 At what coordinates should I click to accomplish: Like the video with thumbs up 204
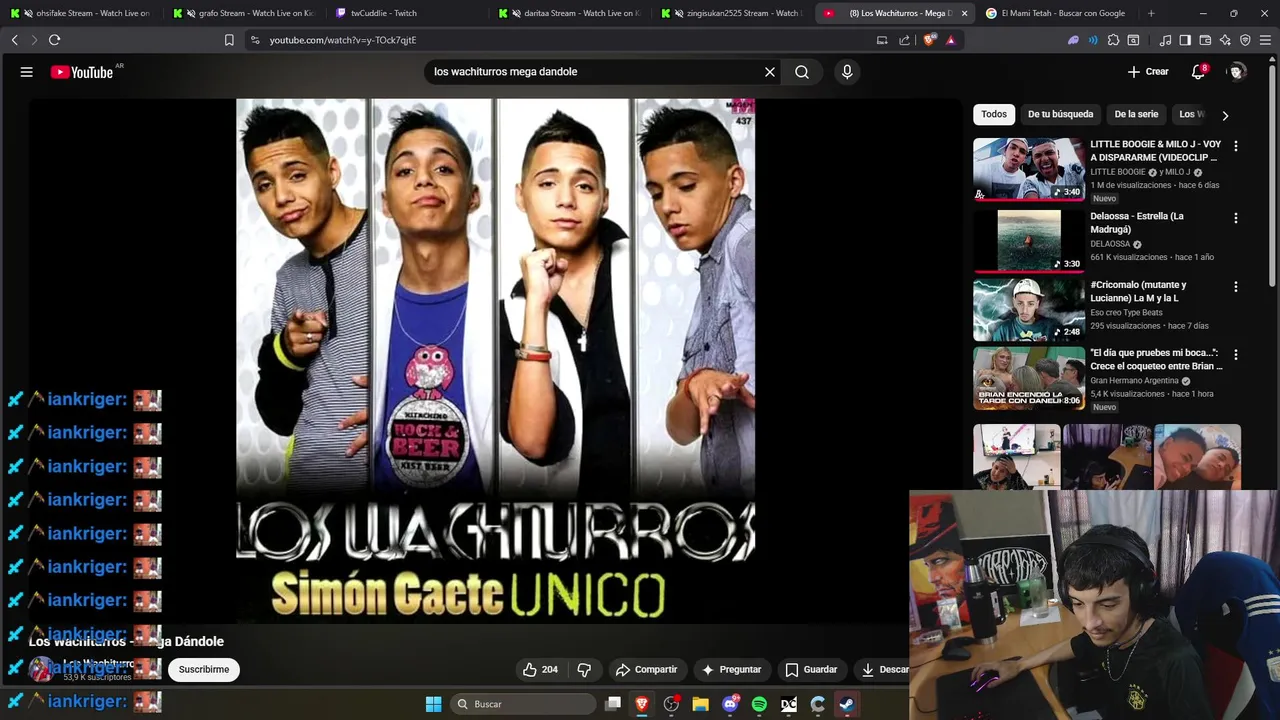point(539,670)
